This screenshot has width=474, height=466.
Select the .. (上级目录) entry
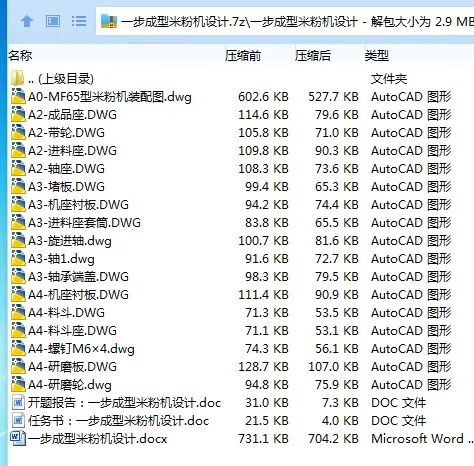(61, 79)
